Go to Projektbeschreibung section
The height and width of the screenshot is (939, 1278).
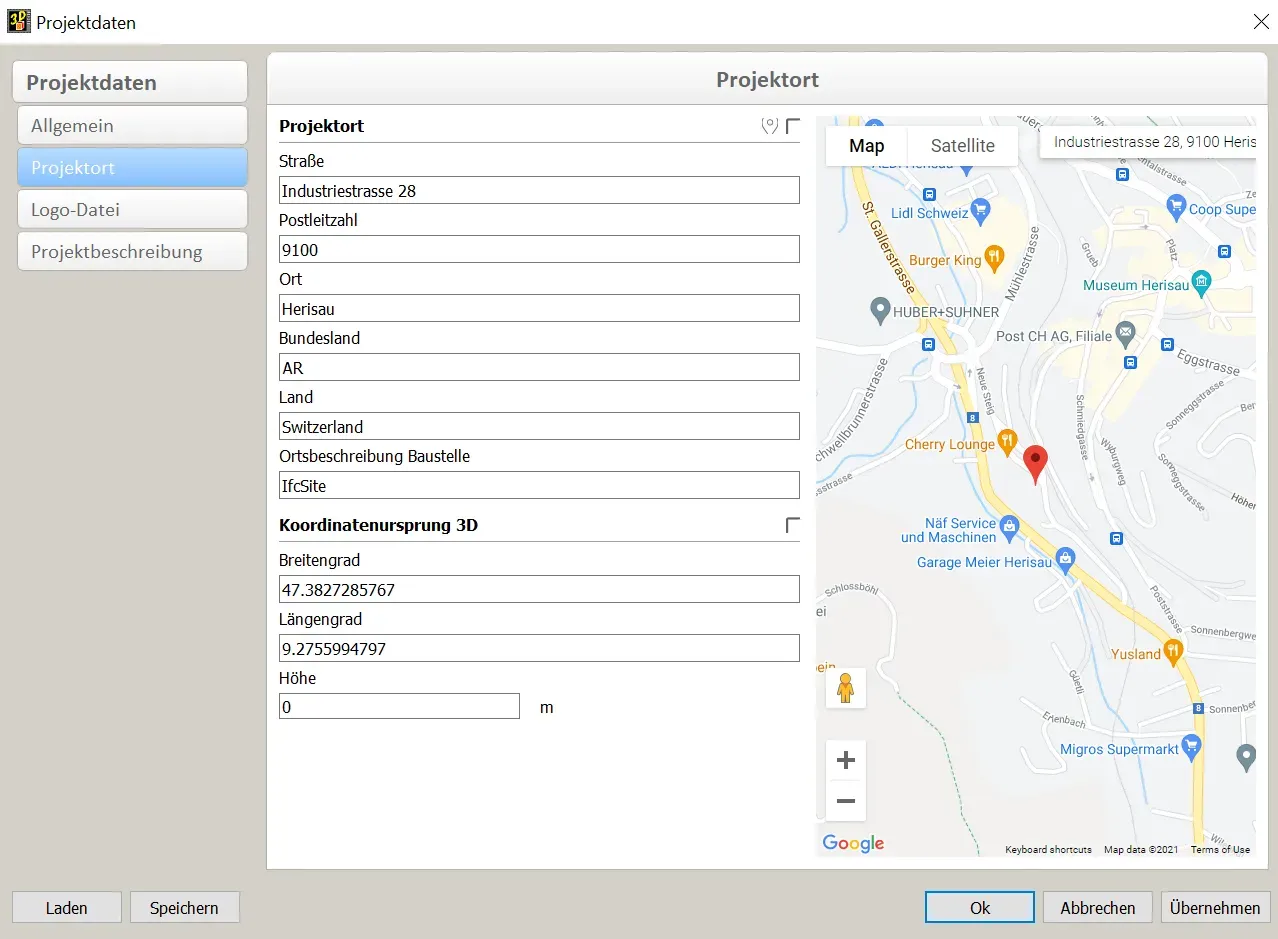[131, 252]
